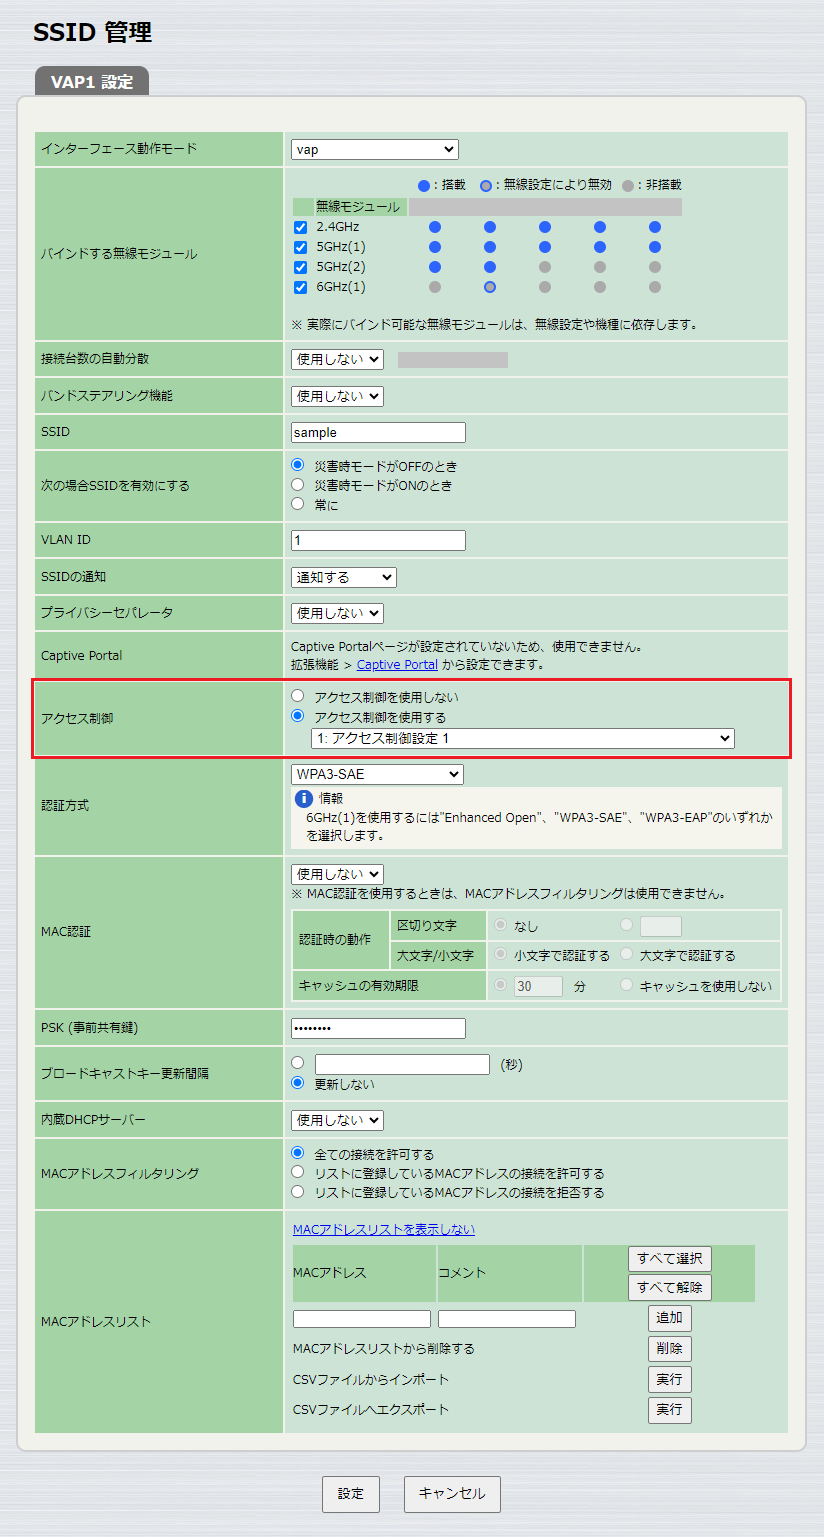The width and height of the screenshot is (824, 1537).
Task: Open the 内蔵DHCPサーバー dropdown
Action: (x=337, y=1120)
